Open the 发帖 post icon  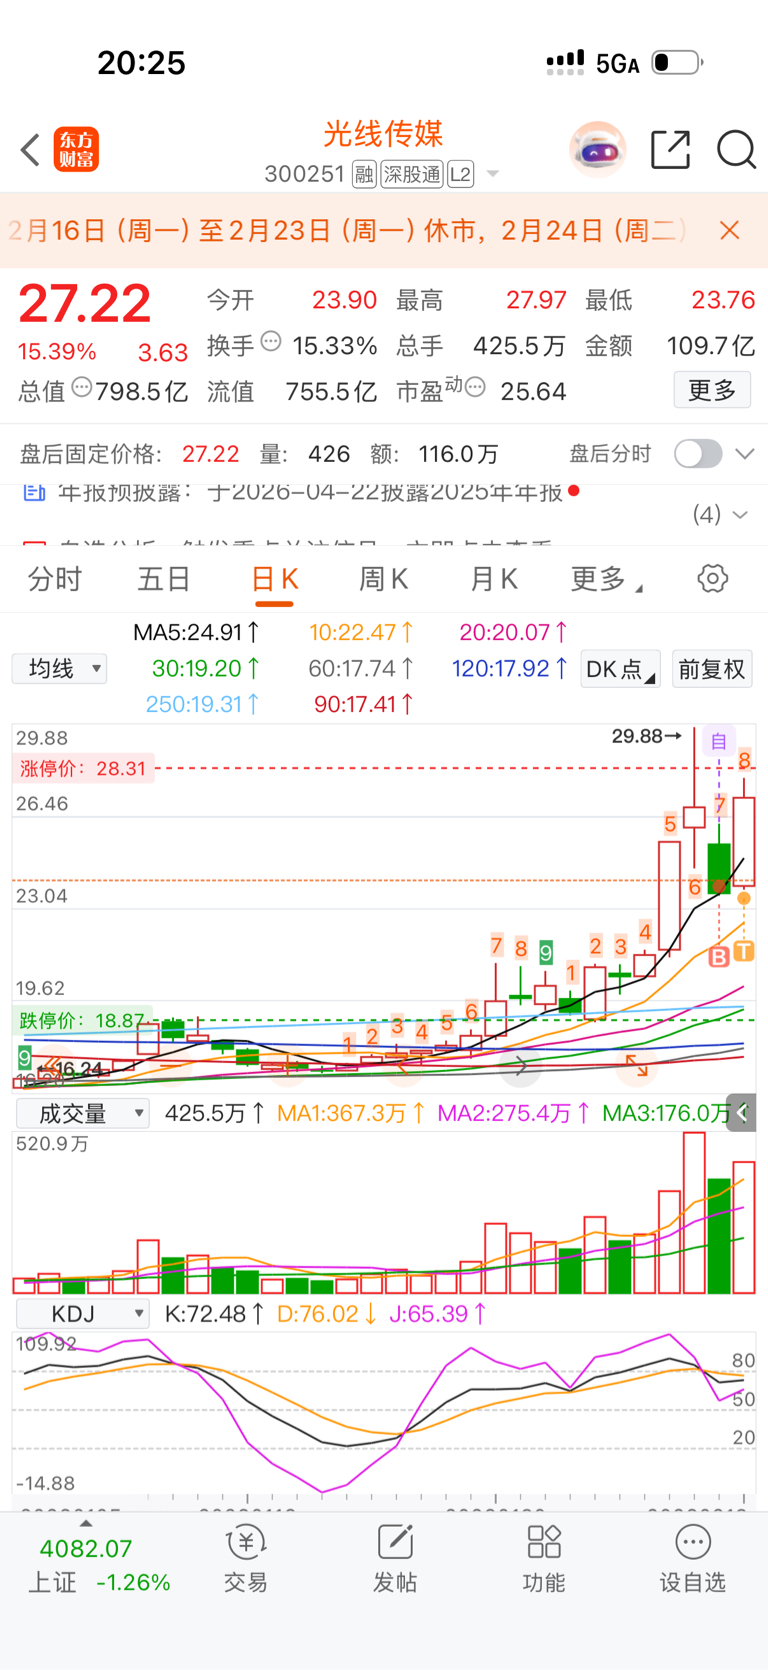(395, 1560)
